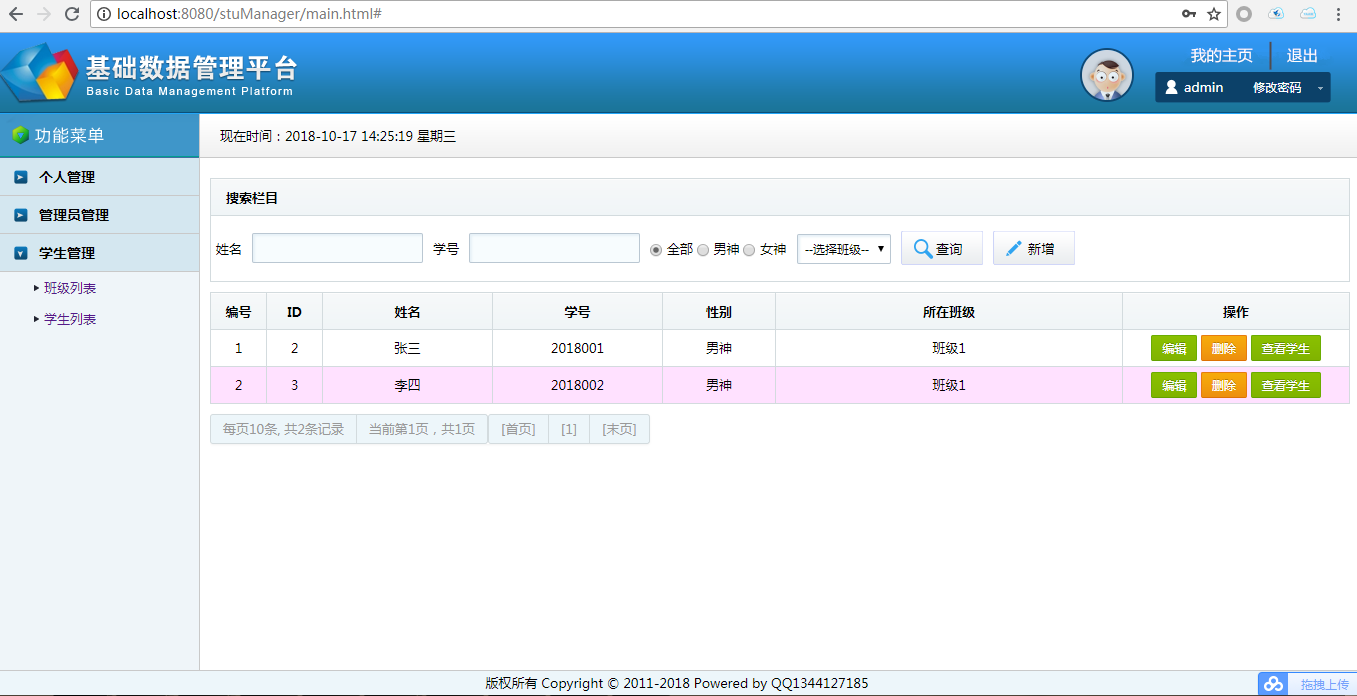The width and height of the screenshot is (1357, 696).
Task: Open dropdown arrow next to 修改密码
Action: click(x=1320, y=88)
